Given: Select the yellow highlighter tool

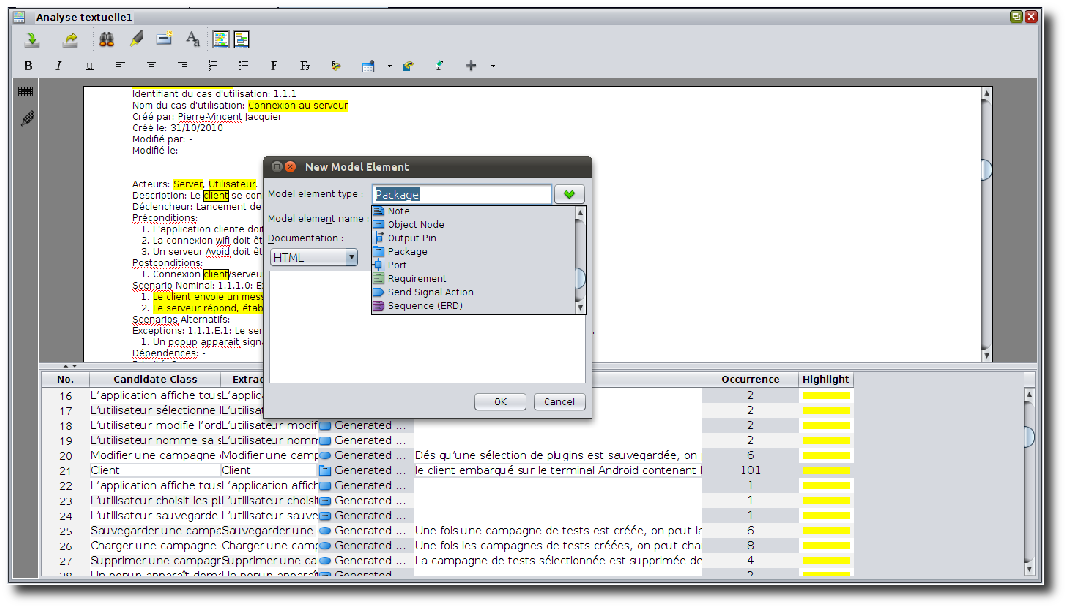Looking at the screenshot, I should click(136, 40).
